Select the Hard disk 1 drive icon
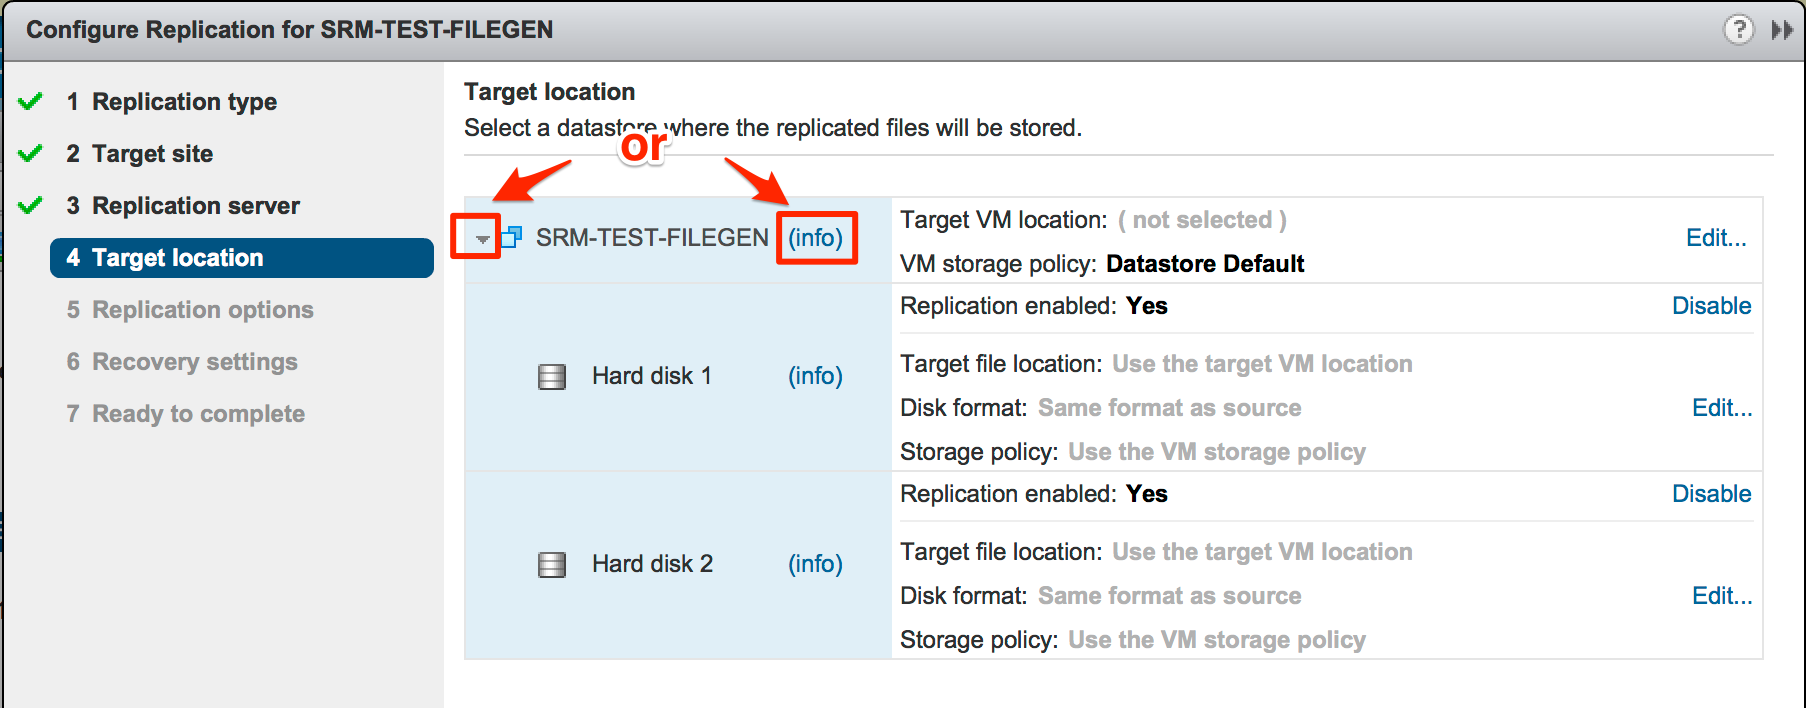 [551, 375]
